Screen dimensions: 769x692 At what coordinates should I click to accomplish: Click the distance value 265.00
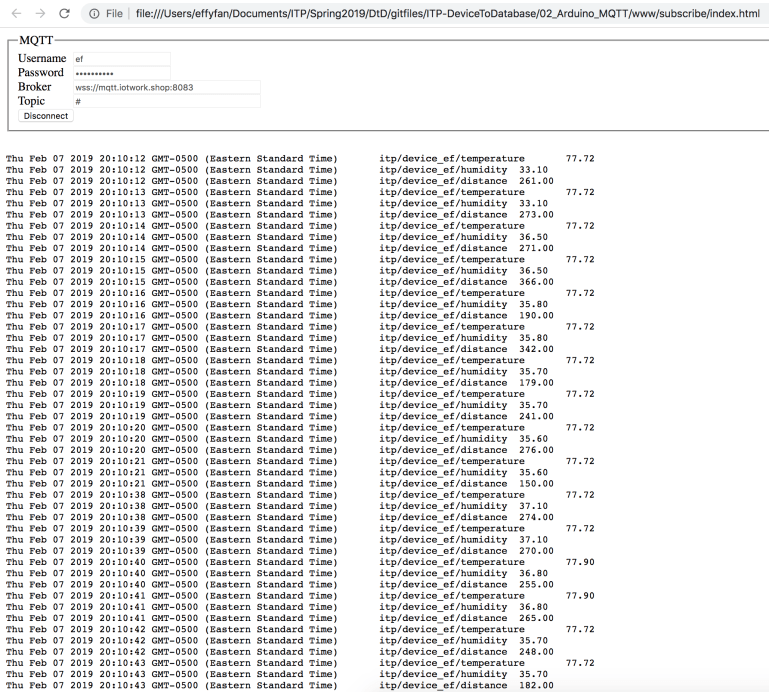tap(536, 618)
